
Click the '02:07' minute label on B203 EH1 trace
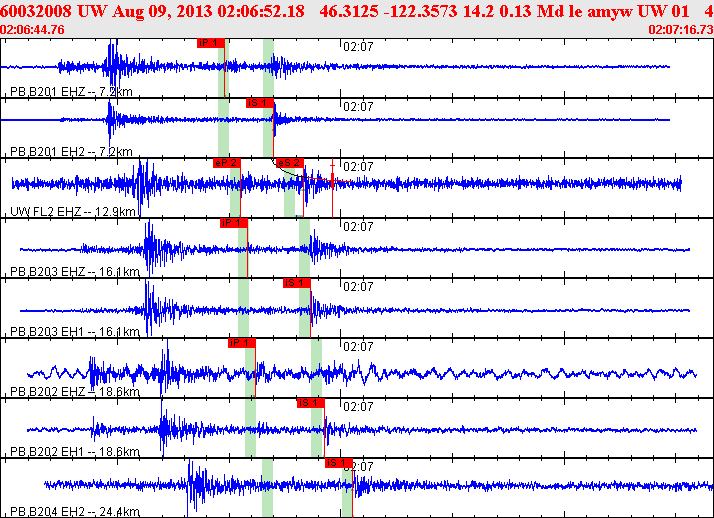[x=358, y=287]
